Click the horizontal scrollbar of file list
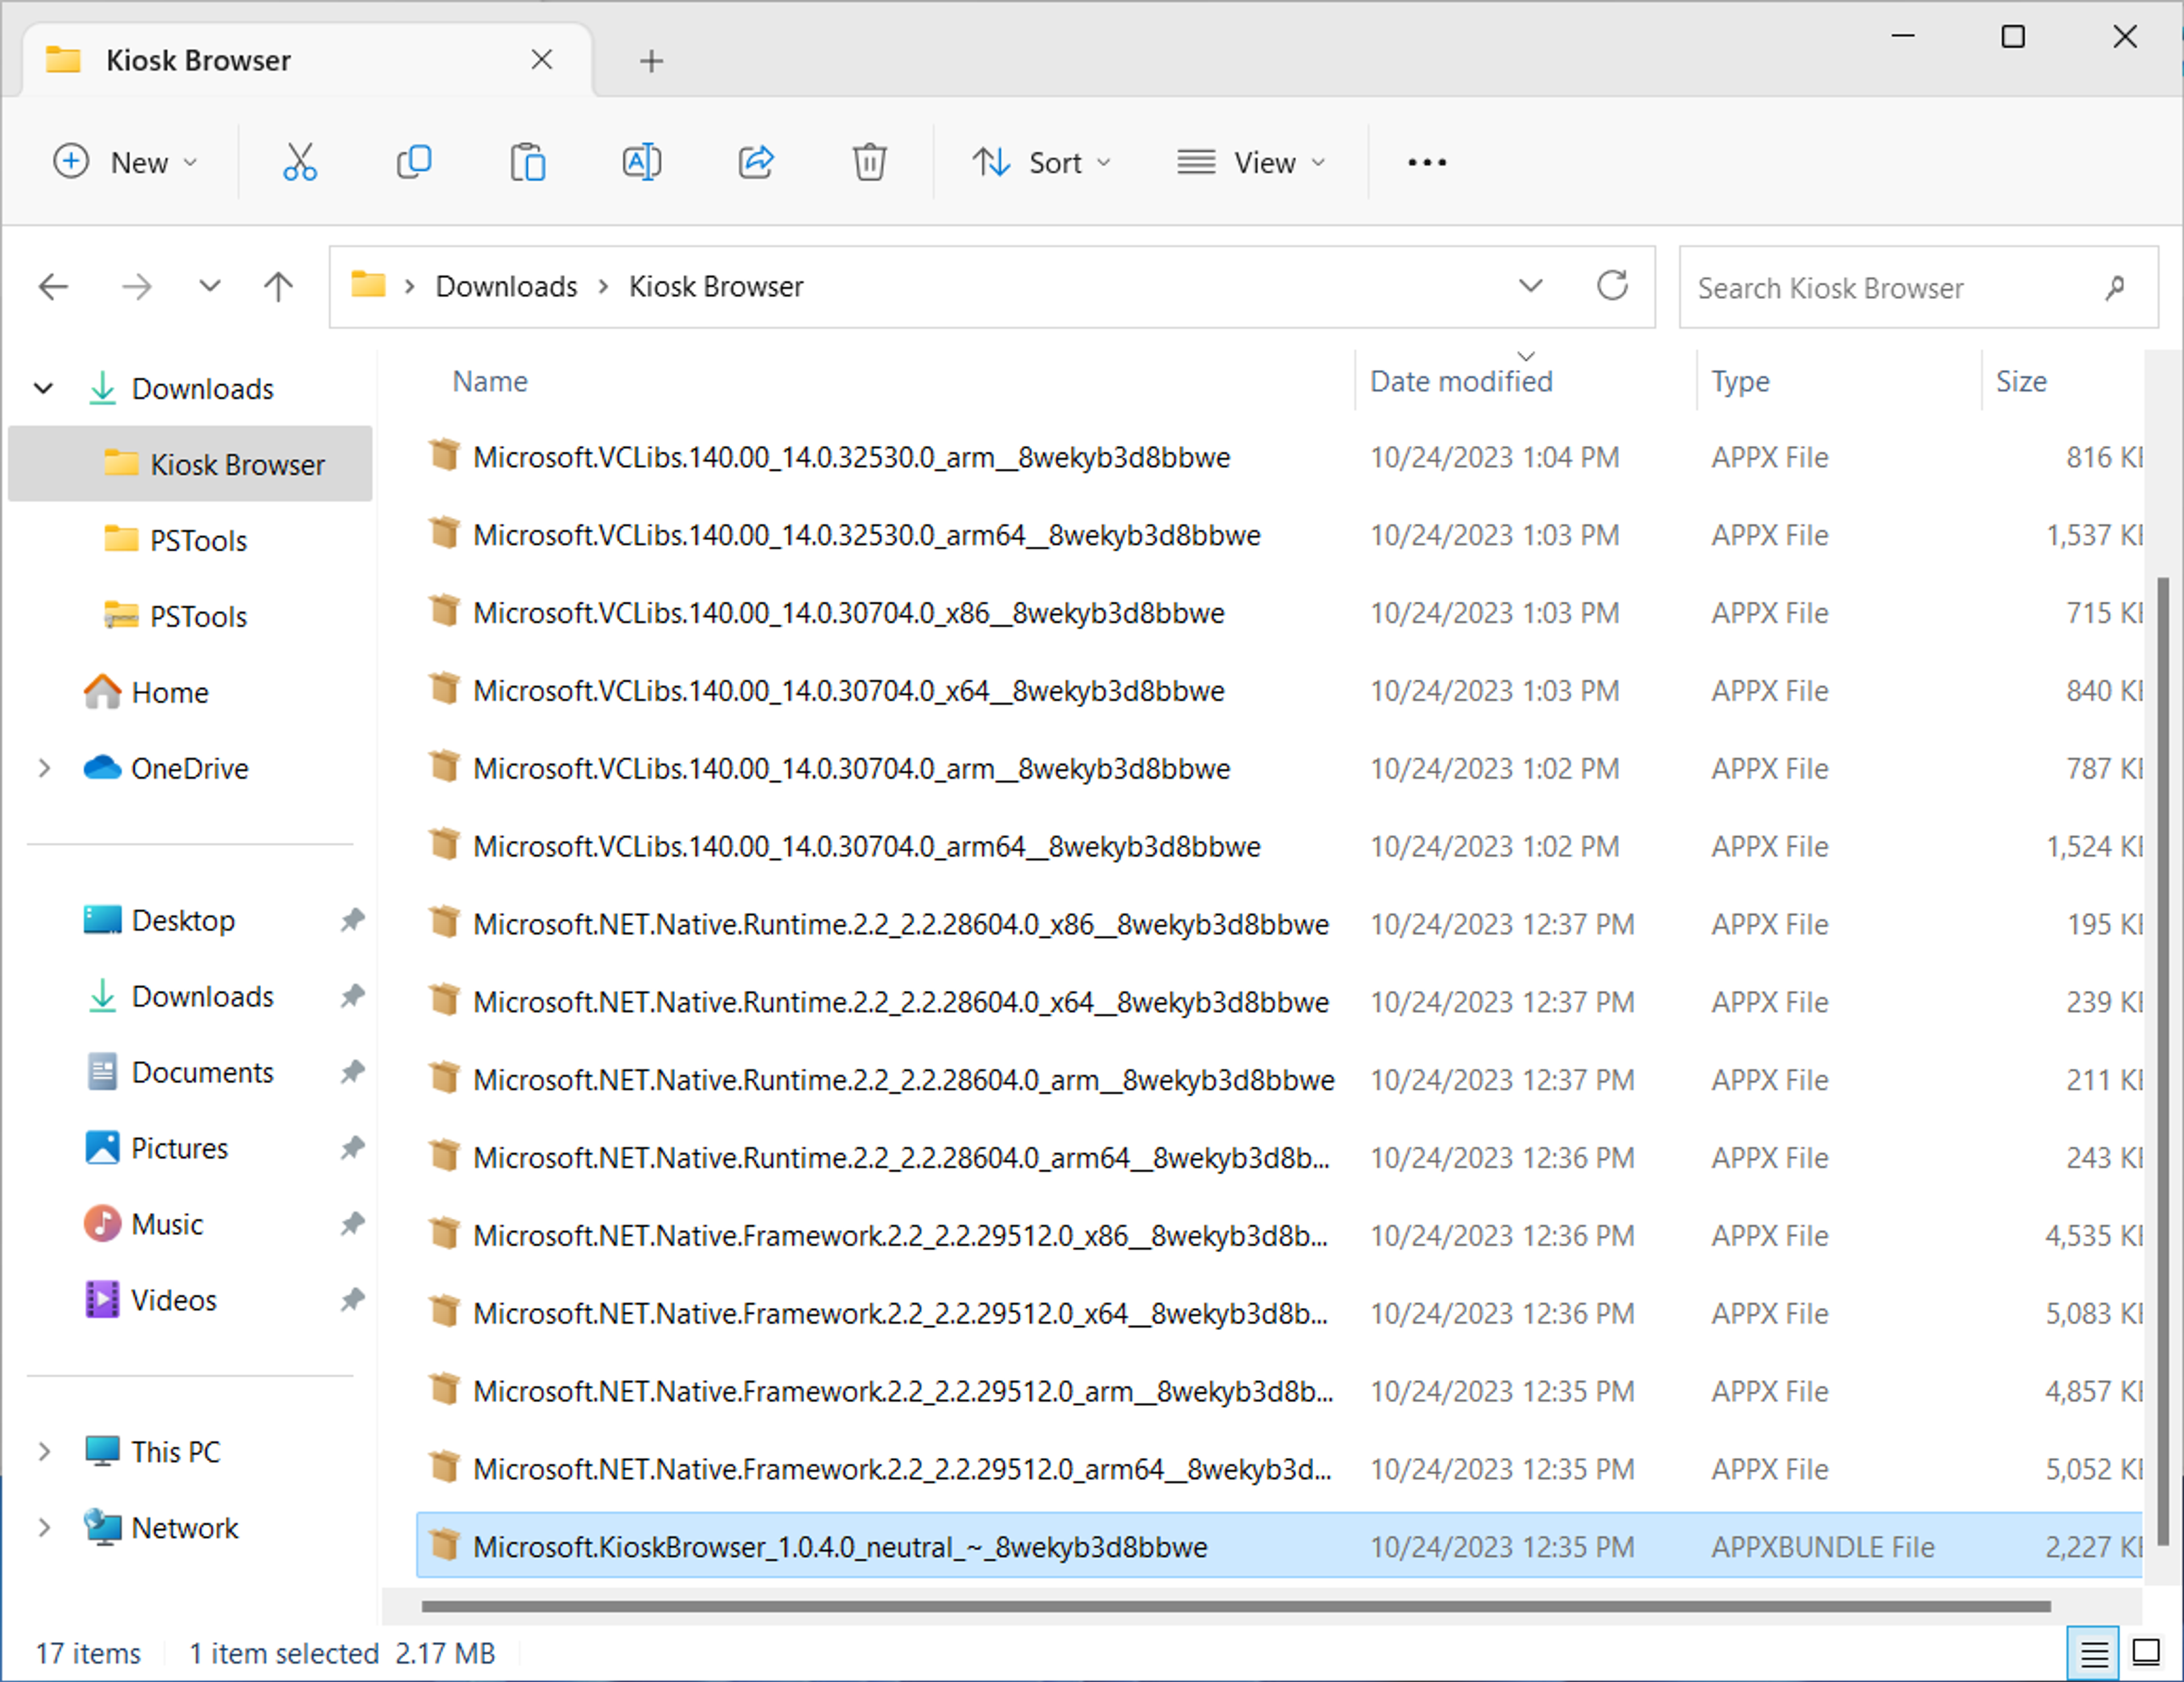Screen dimensions: 2184x1682 pyautogui.click(x=1236, y=1607)
